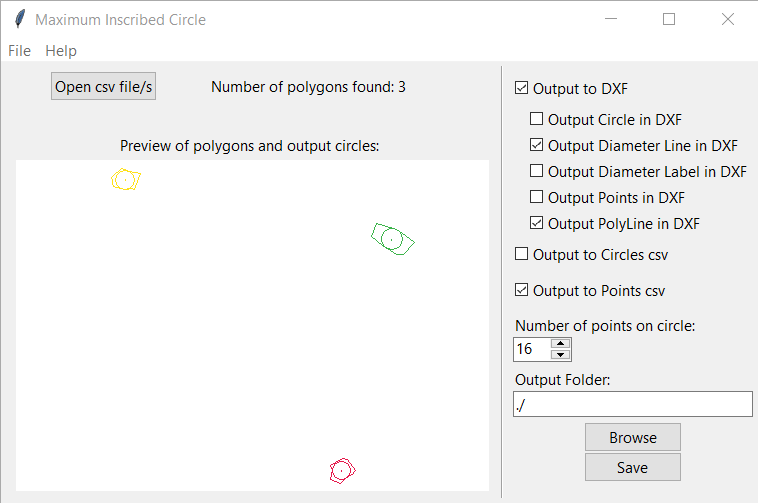758x503 pixels.
Task: Disable Output to Points csv
Action: click(x=521, y=290)
